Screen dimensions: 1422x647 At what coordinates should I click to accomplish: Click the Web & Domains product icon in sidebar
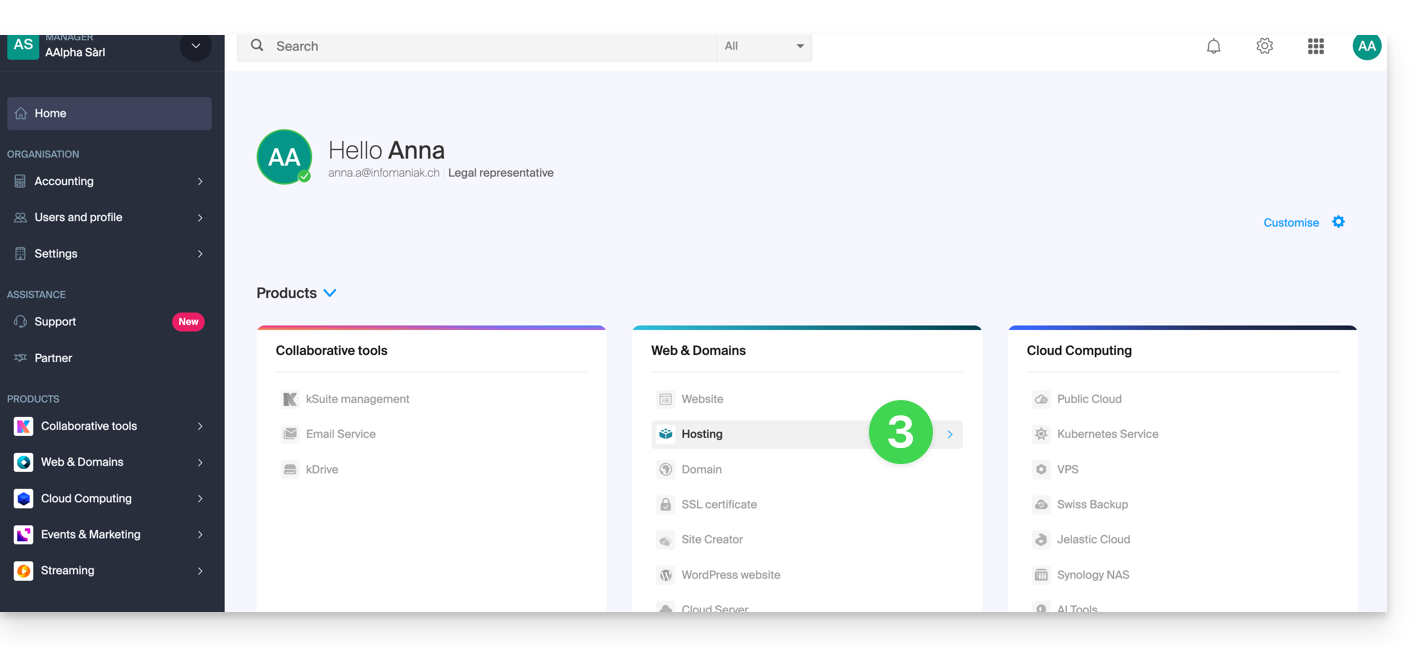[23, 462]
